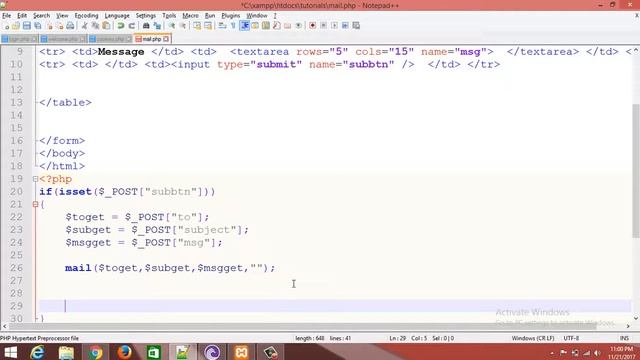Image resolution: width=640 pixels, height=360 pixels.
Task: Click the Windows (CR LF) status entry
Action: pos(533,338)
